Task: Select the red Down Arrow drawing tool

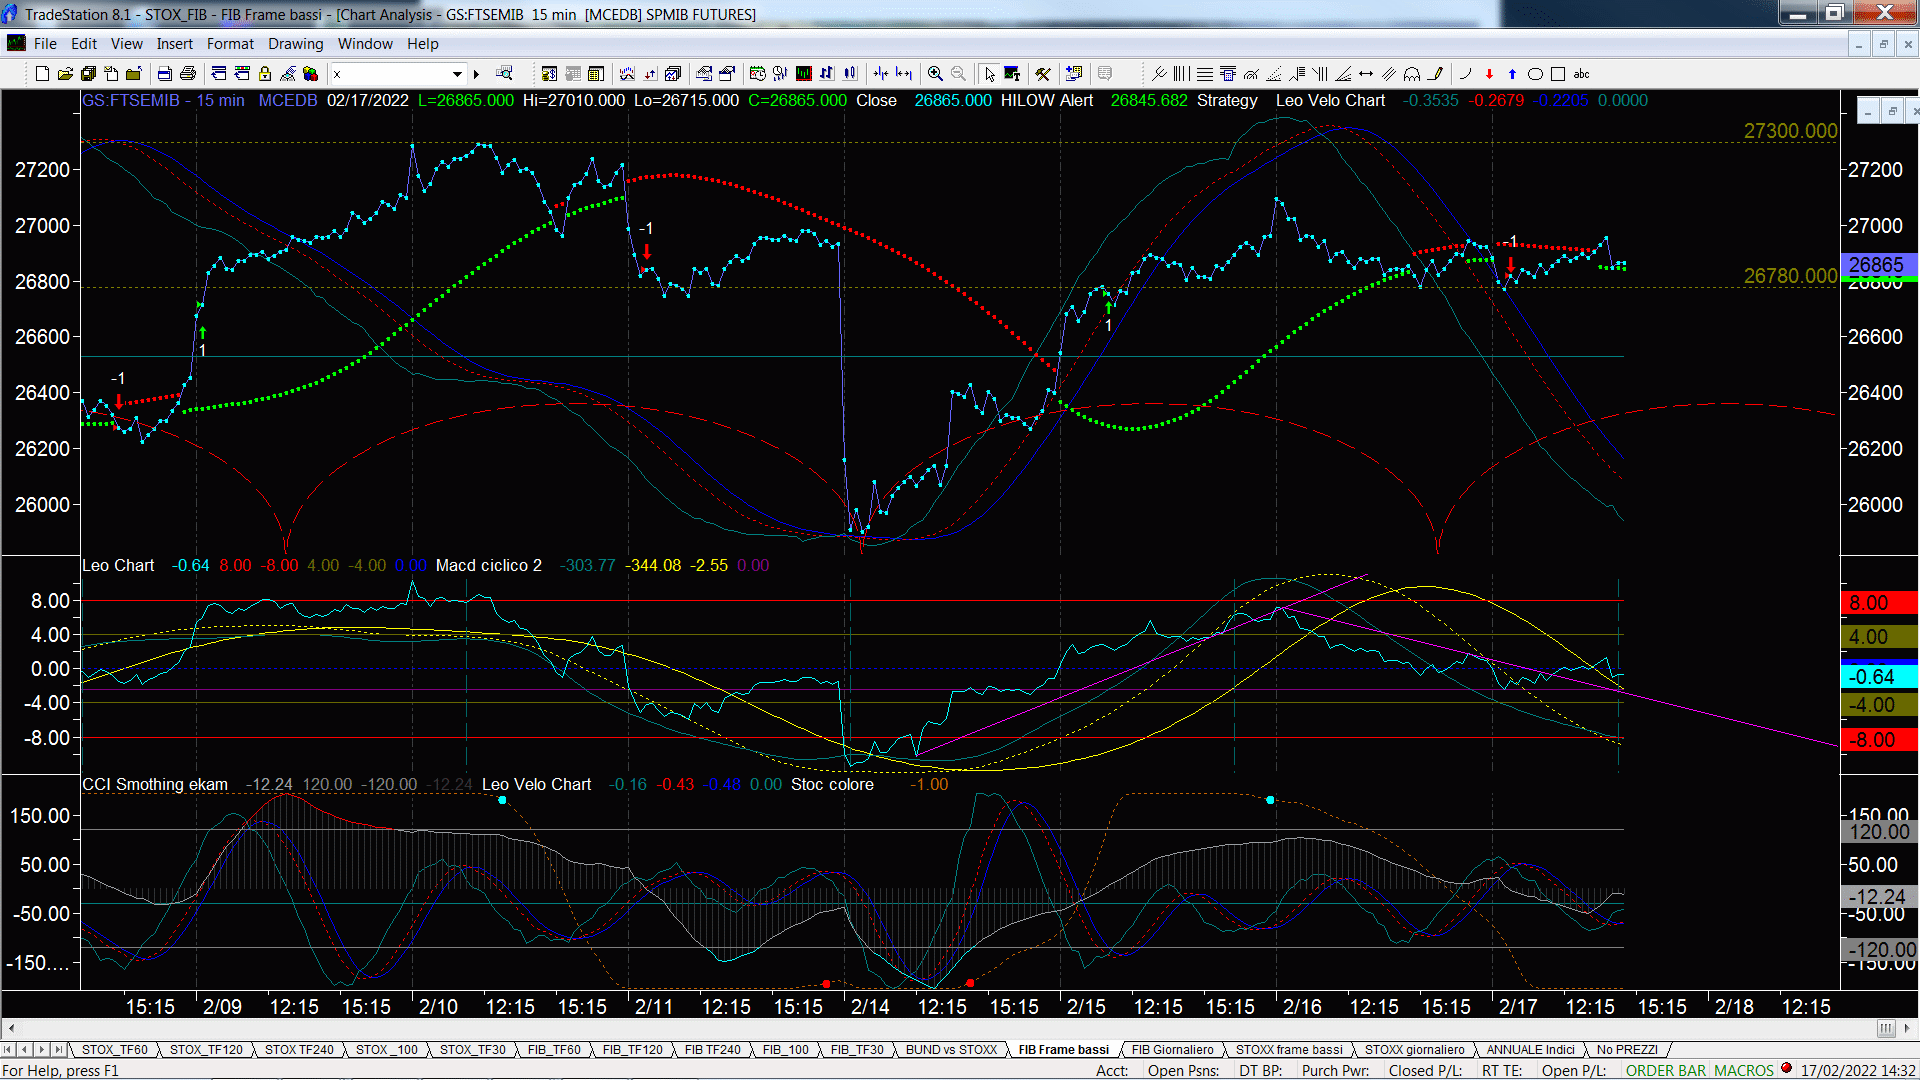Action: coord(1489,74)
